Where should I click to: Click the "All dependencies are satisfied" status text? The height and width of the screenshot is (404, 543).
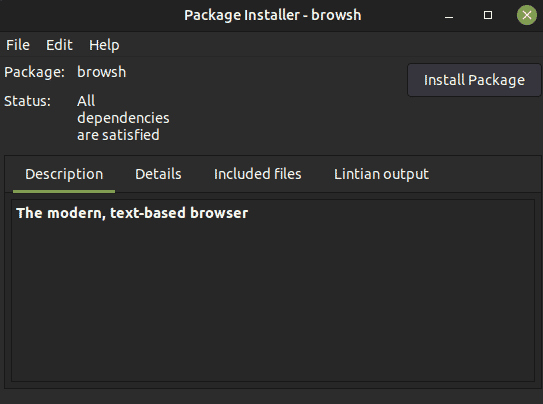pos(123,118)
